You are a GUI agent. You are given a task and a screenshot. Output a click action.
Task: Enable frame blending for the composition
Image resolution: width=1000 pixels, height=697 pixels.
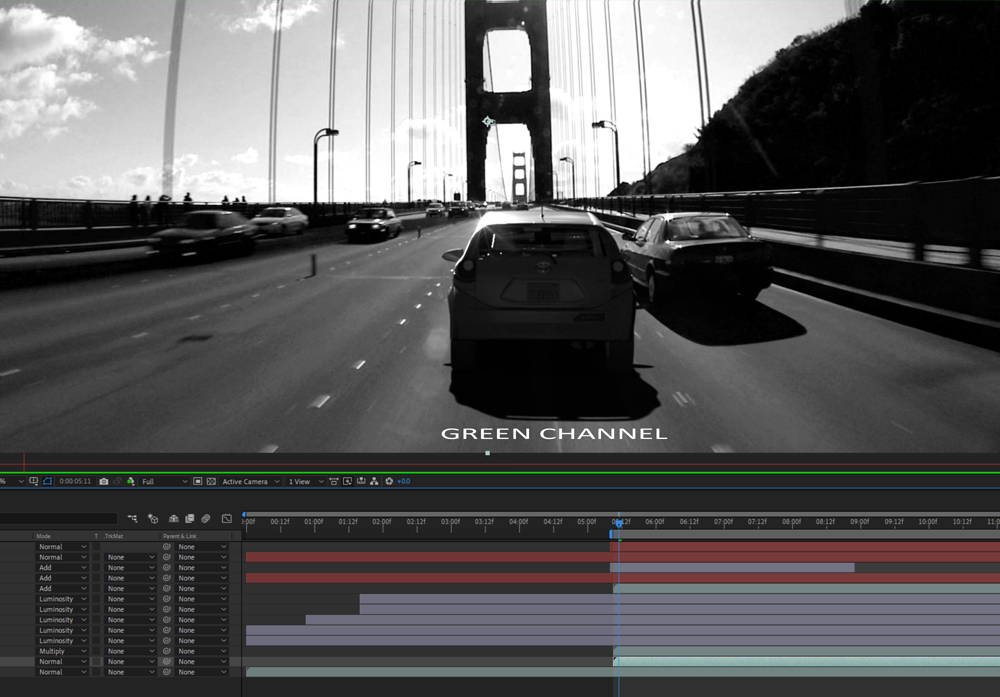[189, 518]
